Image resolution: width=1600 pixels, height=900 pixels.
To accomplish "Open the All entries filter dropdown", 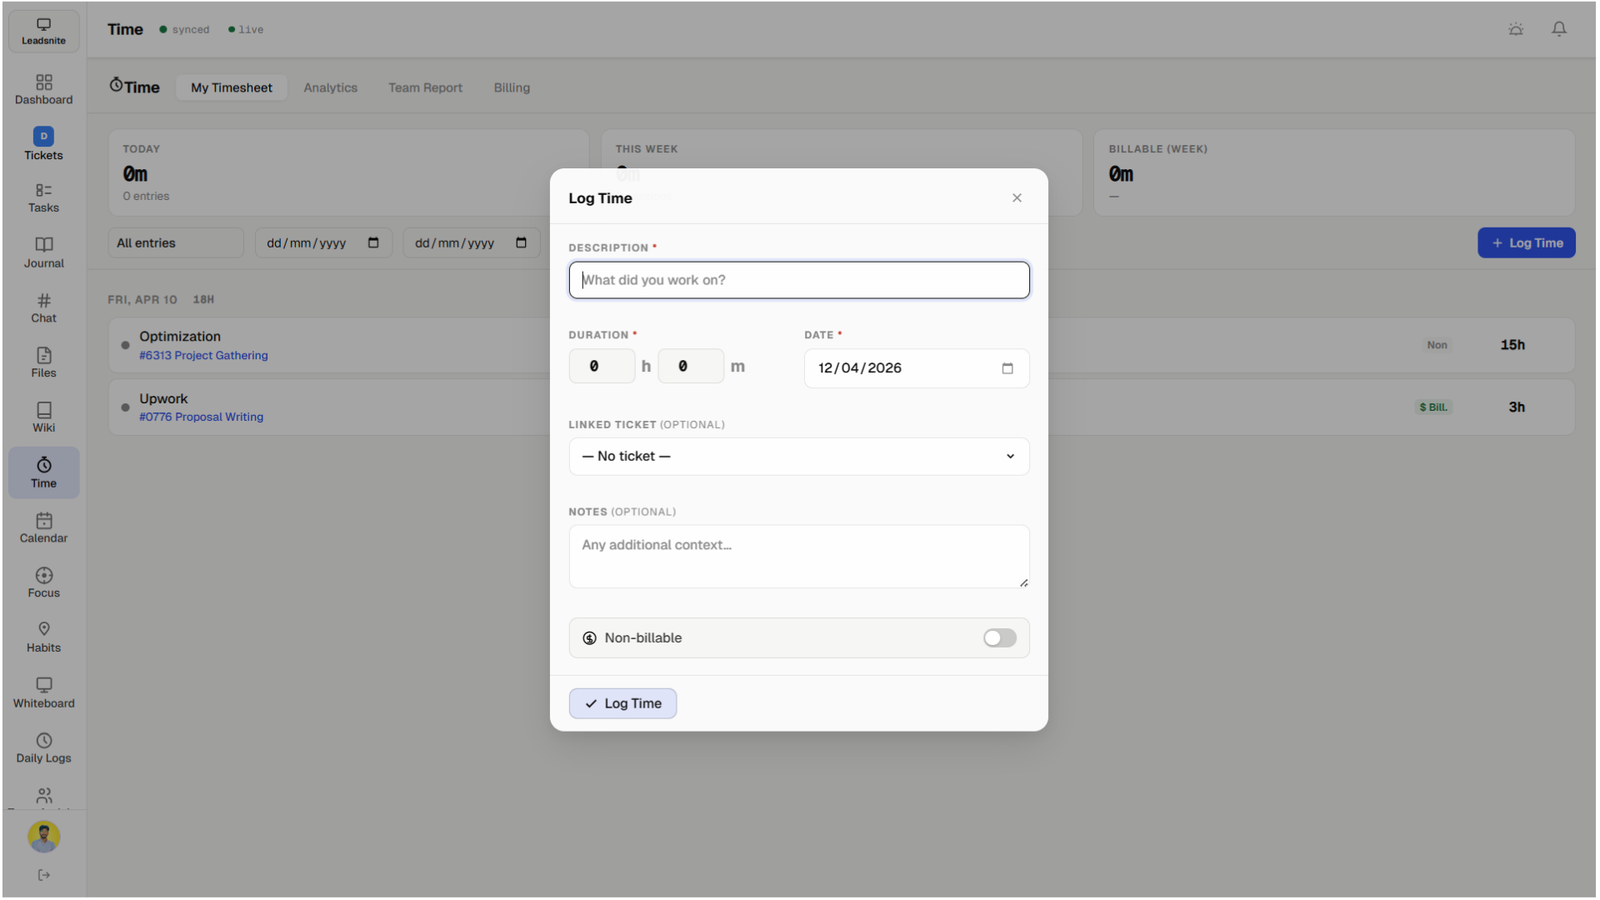I will click(x=175, y=243).
